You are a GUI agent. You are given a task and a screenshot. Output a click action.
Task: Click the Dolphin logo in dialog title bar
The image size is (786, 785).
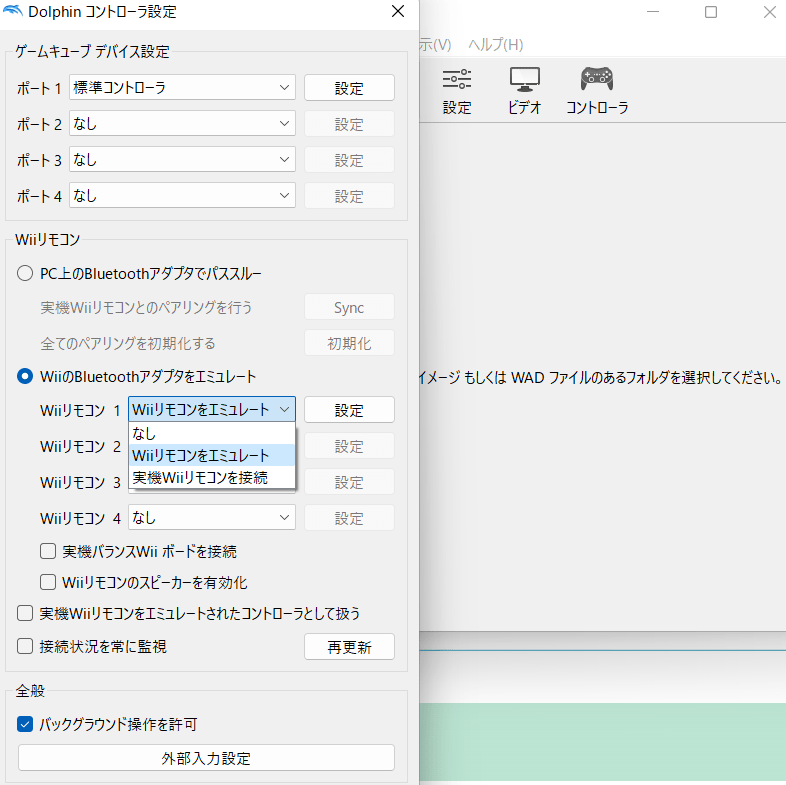[13, 11]
